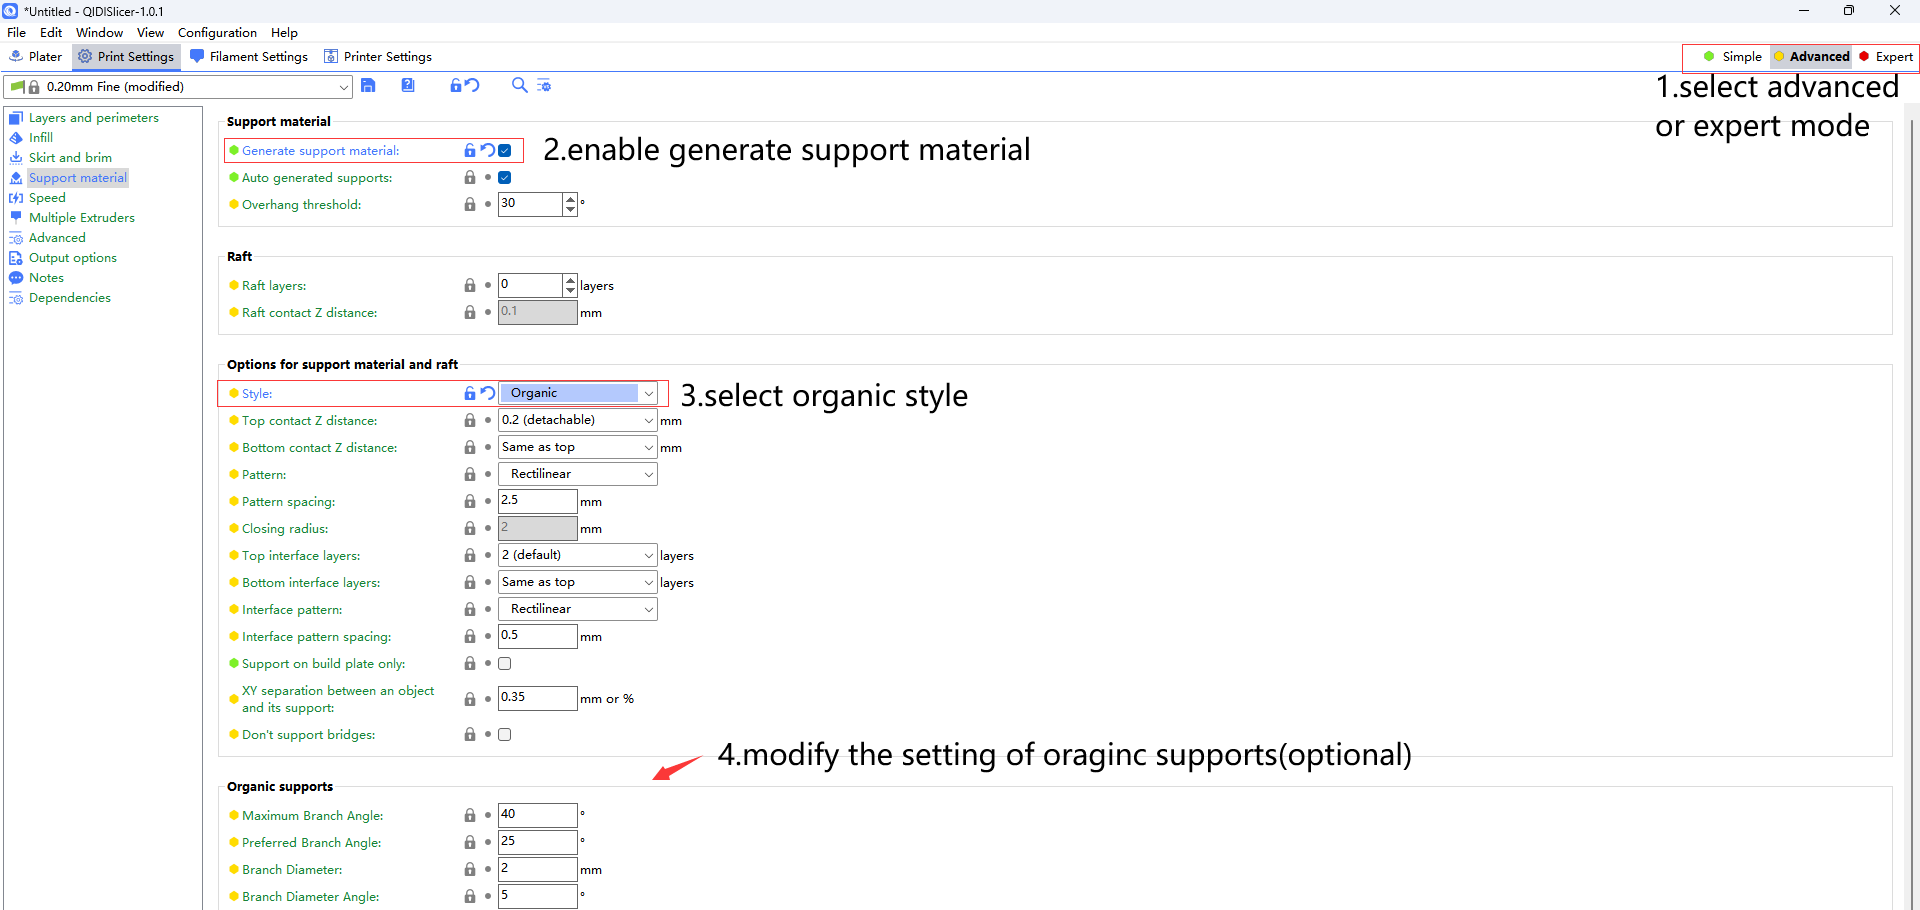Viewport: 1920px width, 910px height.
Task: Disable the Generate support material checkbox
Action: 504,150
